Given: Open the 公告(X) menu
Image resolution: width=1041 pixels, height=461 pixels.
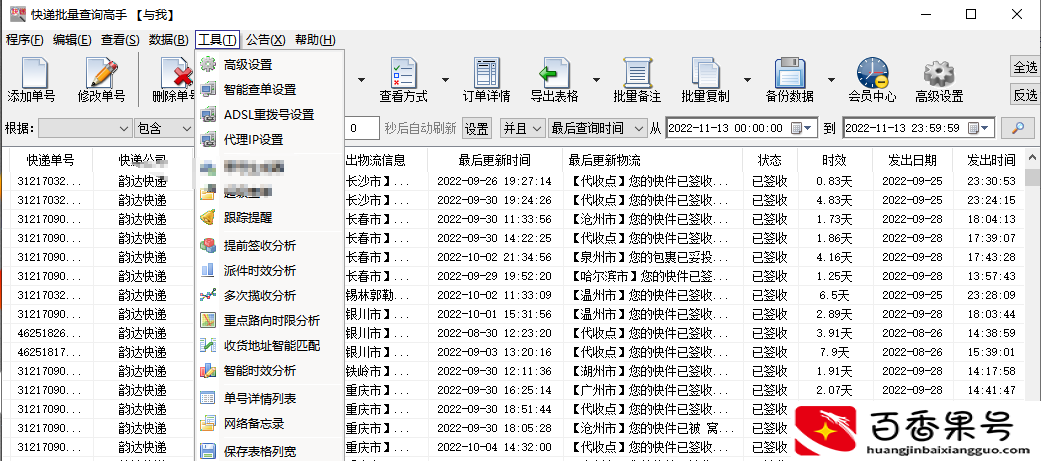Looking at the screenshot, I should coord(266,40).
